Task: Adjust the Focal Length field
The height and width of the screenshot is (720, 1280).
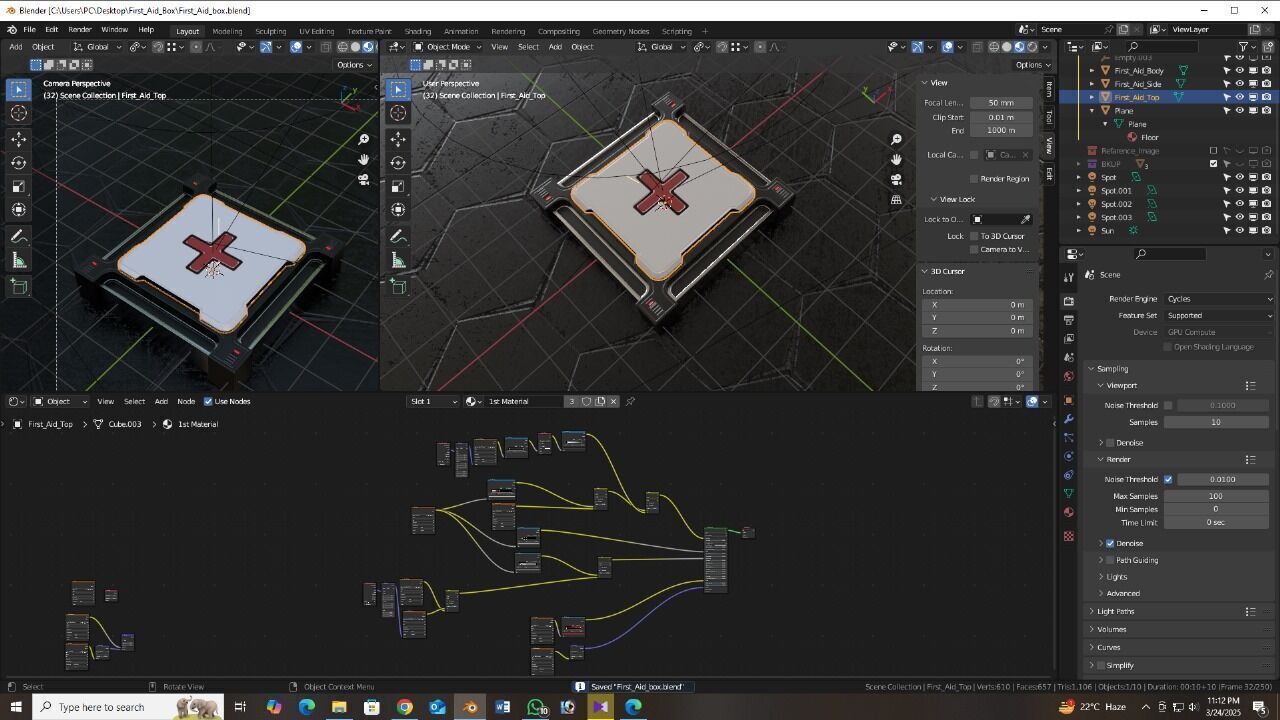Action: coord(1000,103)
